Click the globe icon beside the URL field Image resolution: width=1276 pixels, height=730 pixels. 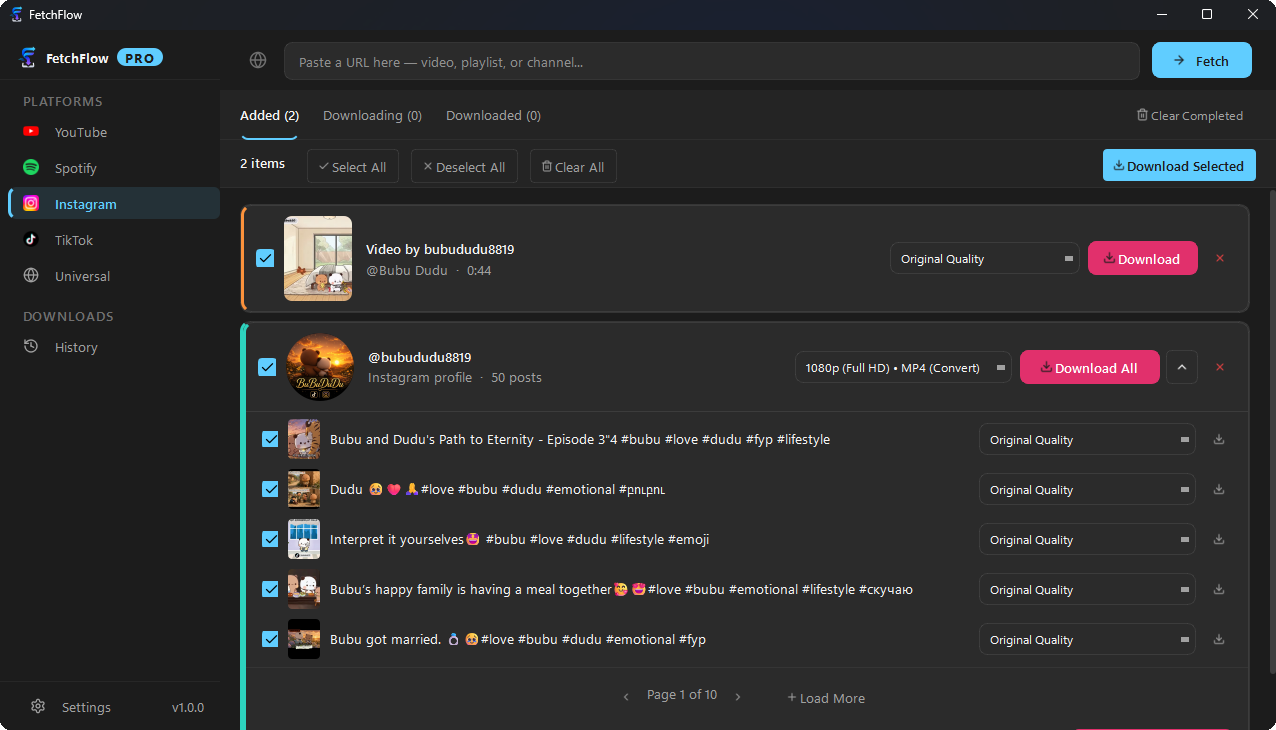(x=258, y=60)
